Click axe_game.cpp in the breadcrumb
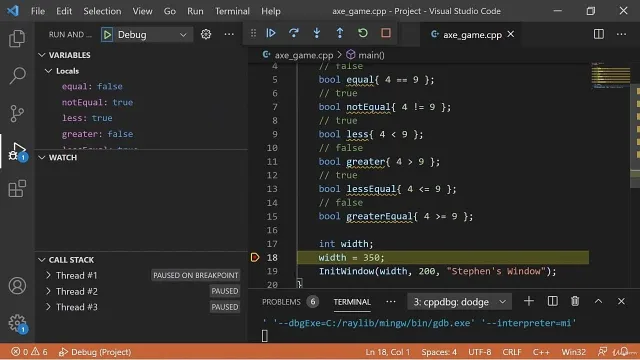Image resolution: width=640 pixels, height=360 pixels. [x=304, y=55]
